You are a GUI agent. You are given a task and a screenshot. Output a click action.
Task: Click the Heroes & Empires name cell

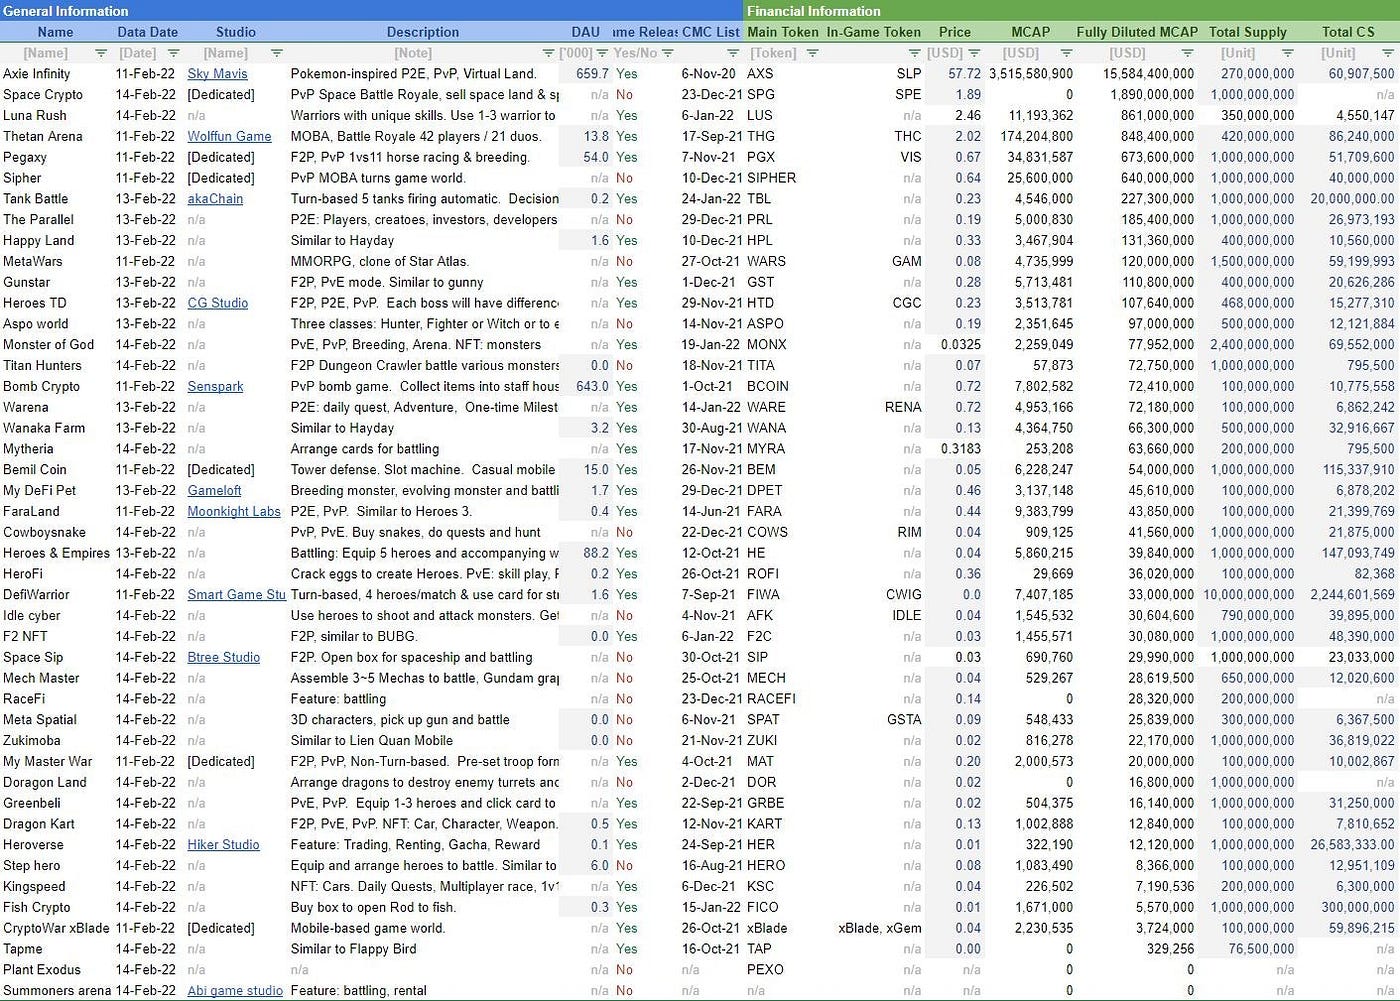56,553
